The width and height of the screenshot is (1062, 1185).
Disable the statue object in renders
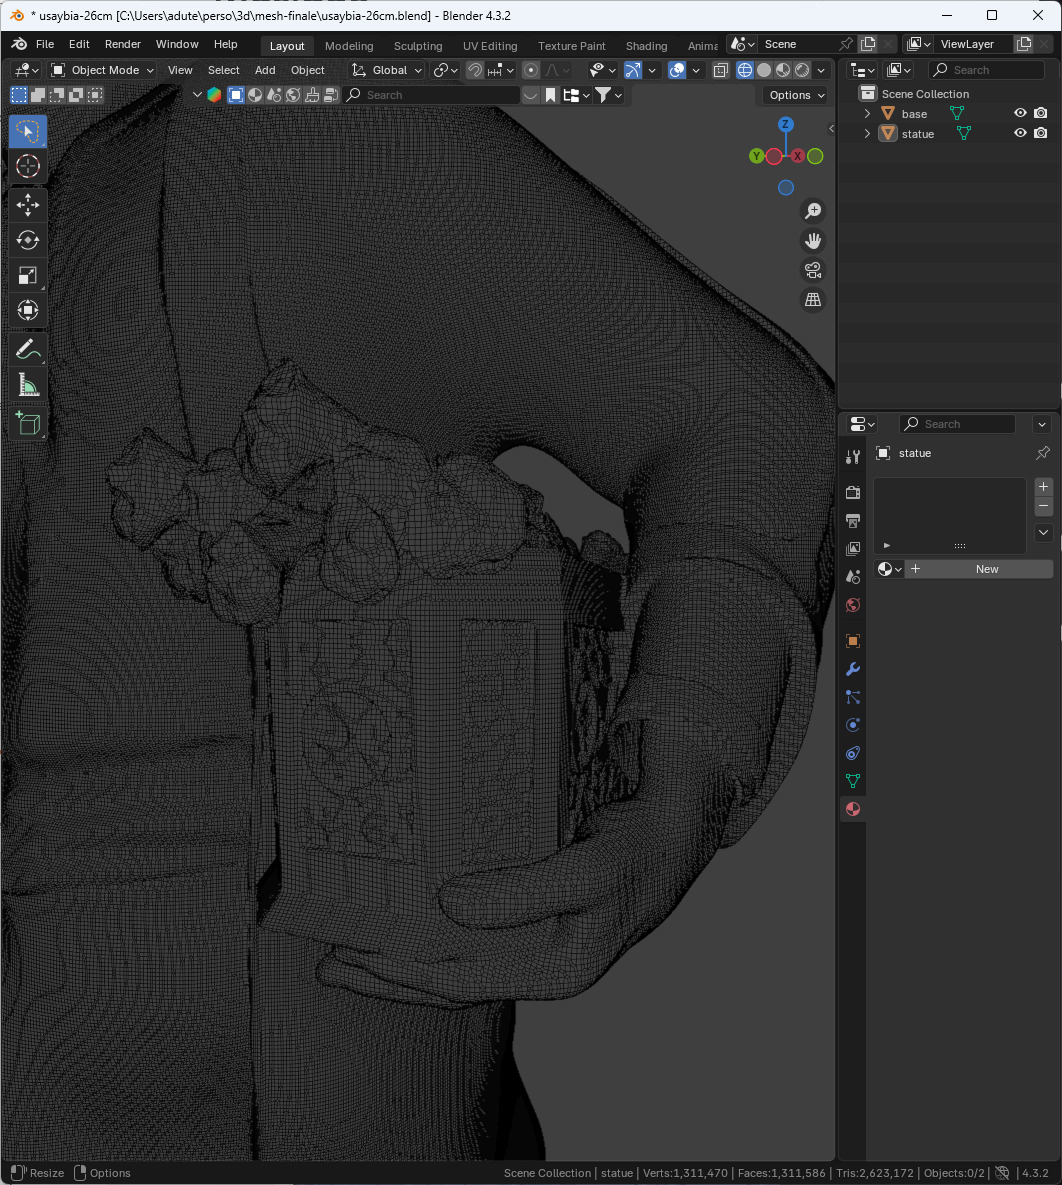[x=1041, y=133]
